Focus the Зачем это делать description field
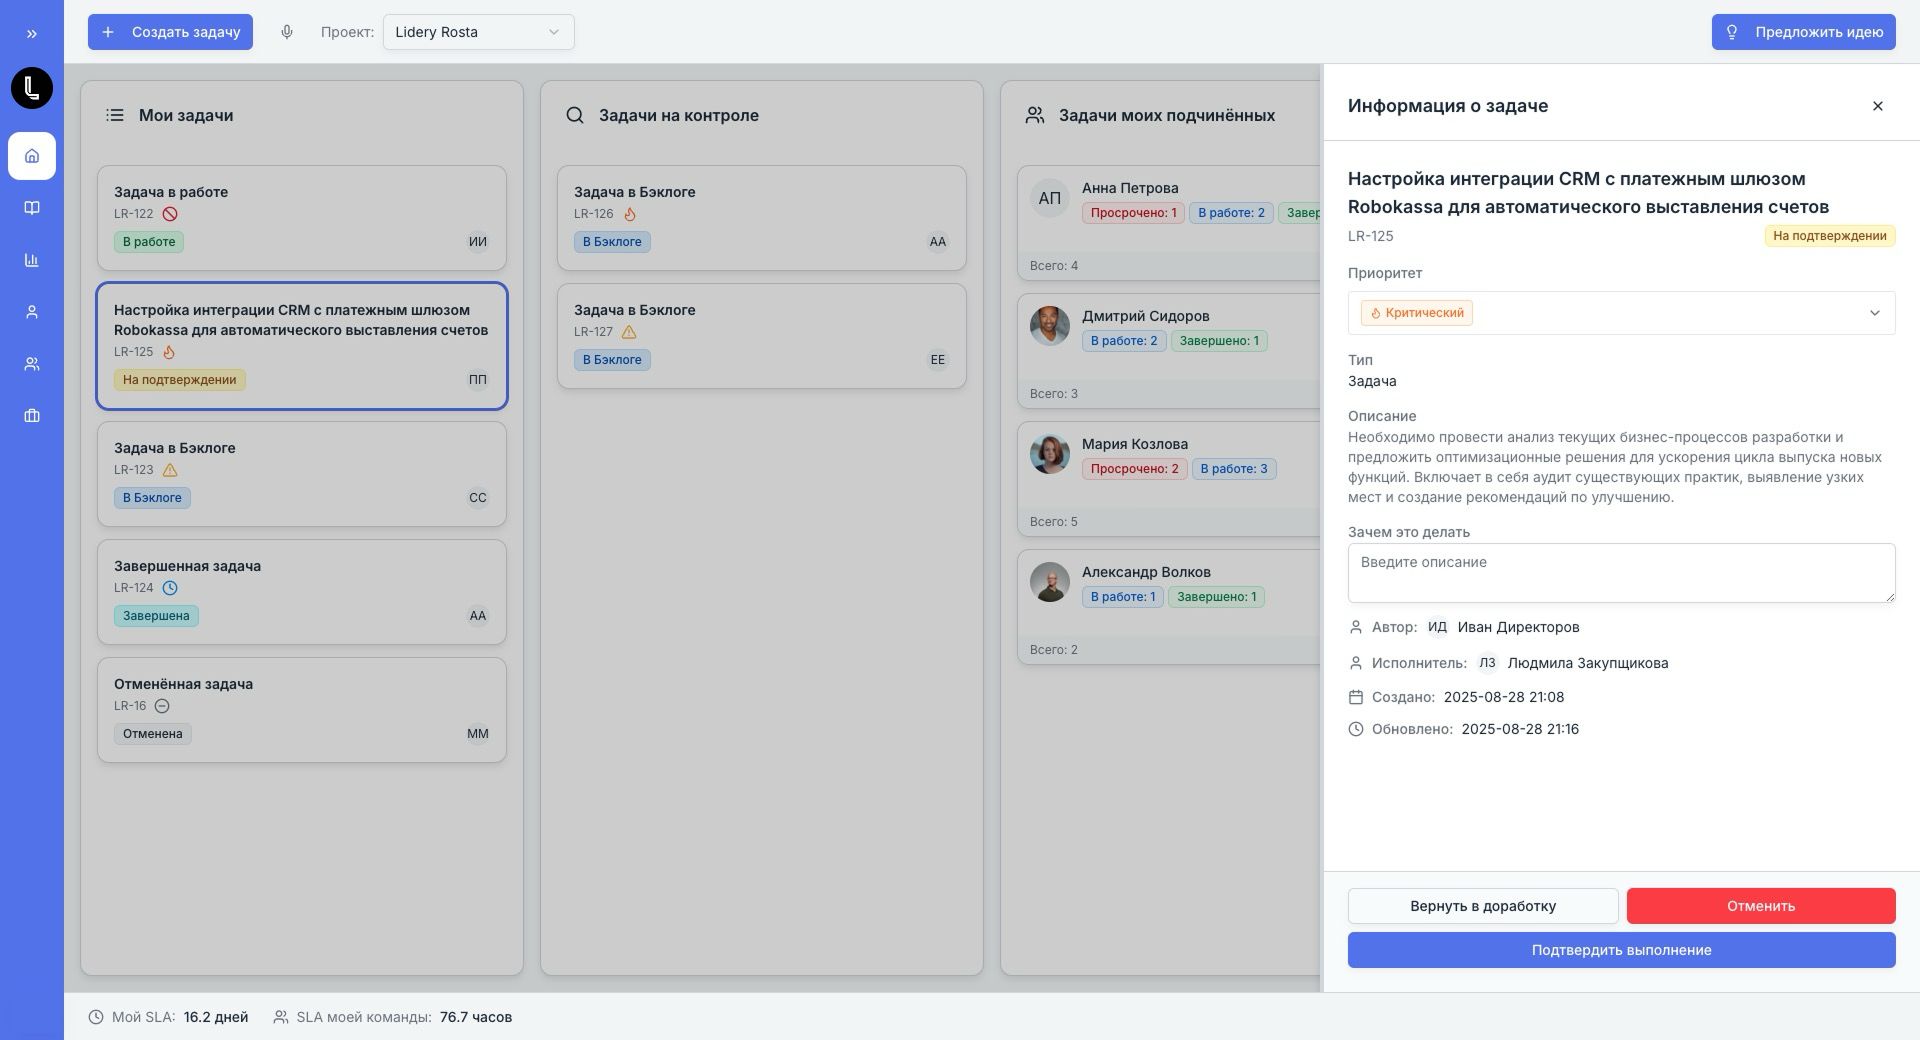The image size is (1920, 1040). click(1620, 573)
